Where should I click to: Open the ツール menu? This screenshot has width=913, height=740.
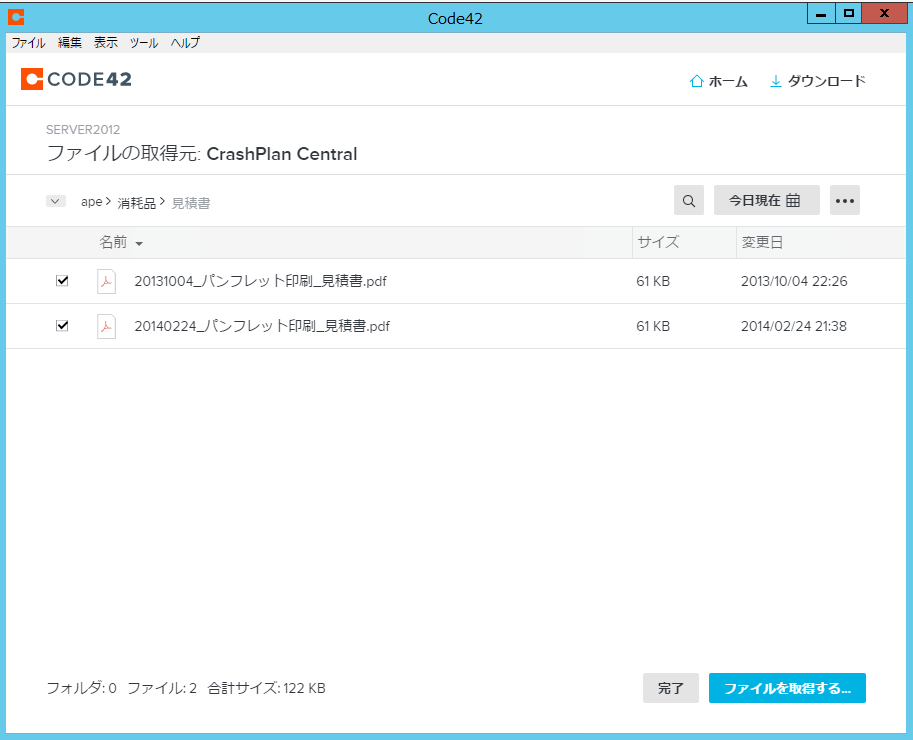pyautogui.click(x=144, y=43)
